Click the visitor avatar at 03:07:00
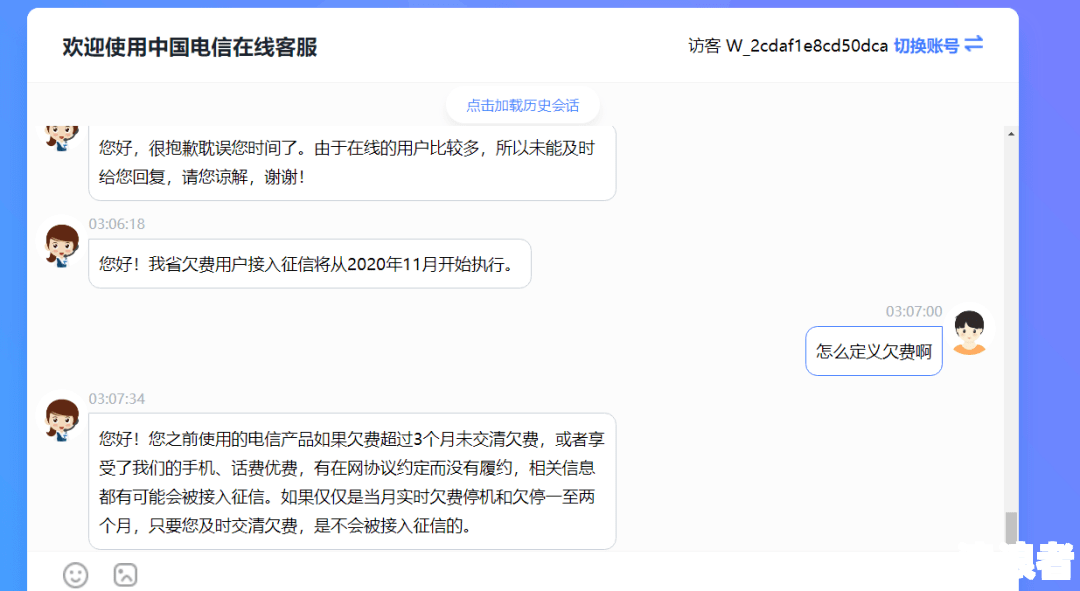Image resolution: width=1080 pixels, height=591 pixels. click(x=969, y=332)
